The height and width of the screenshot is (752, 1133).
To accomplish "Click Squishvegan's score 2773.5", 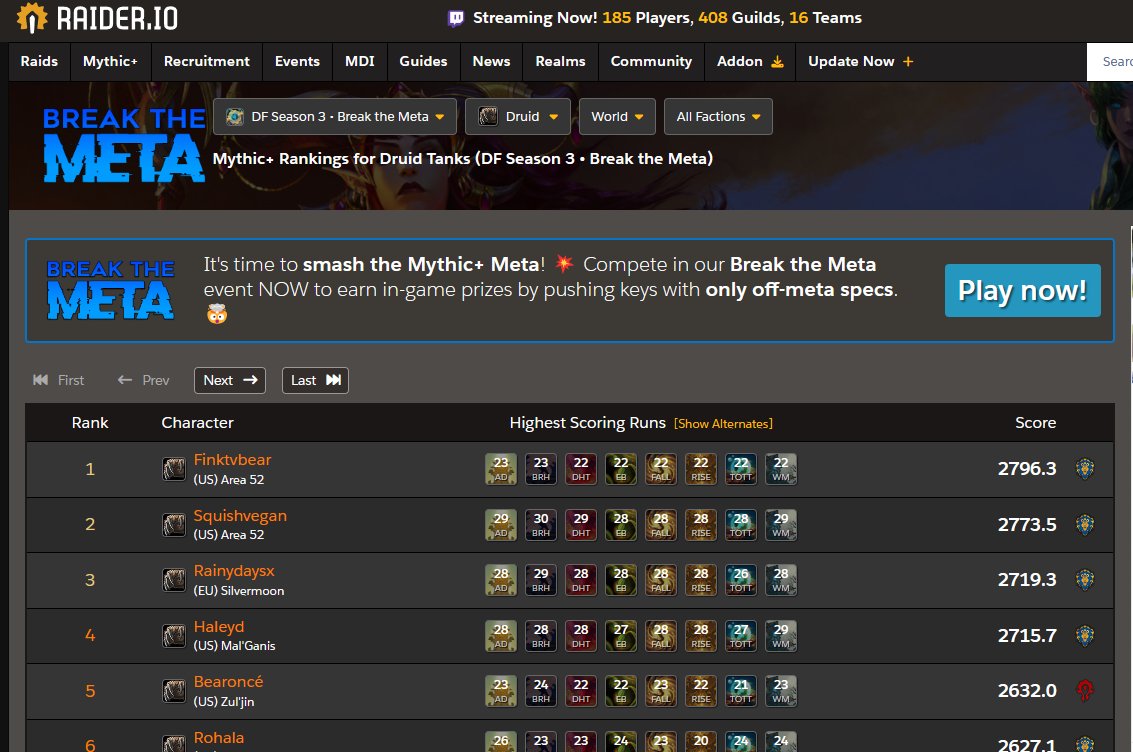I will (x=1027, y=524).
